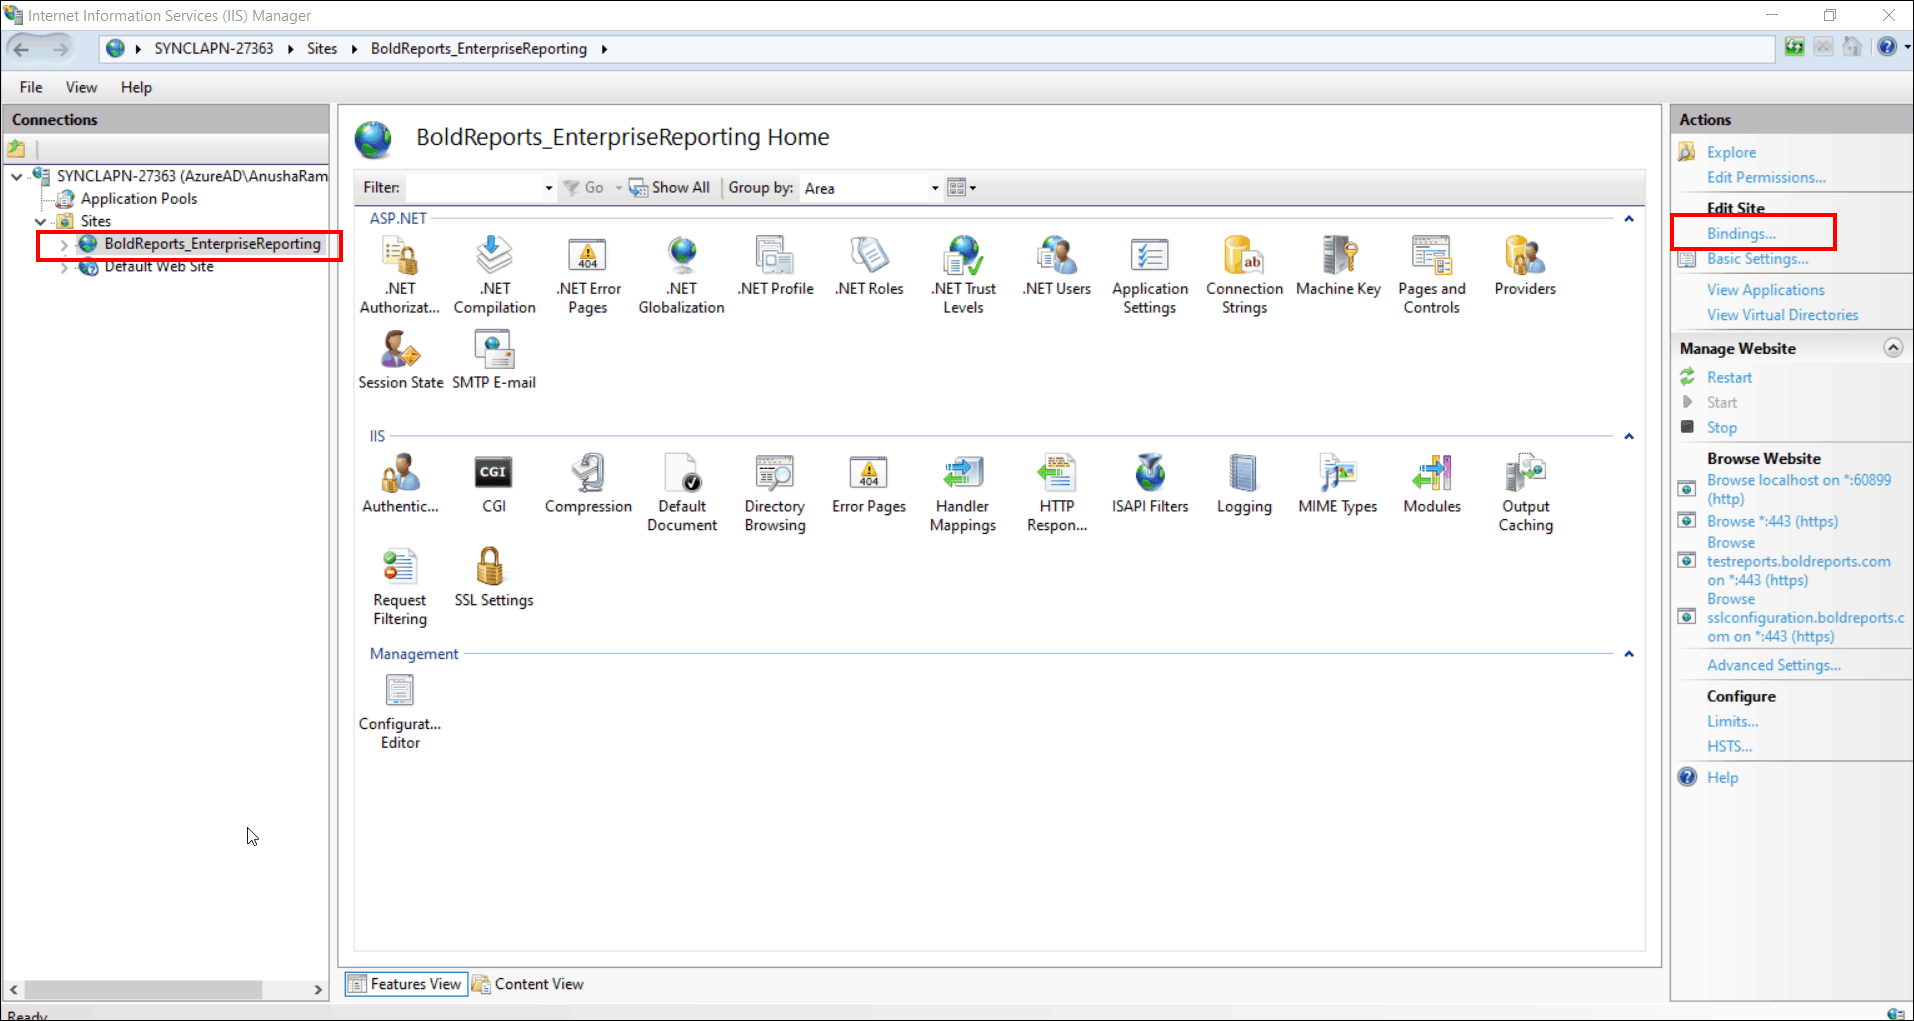Open MIME Types feature
The width and height of the screenshot is (1914, 1021).
click(1338, 484)
